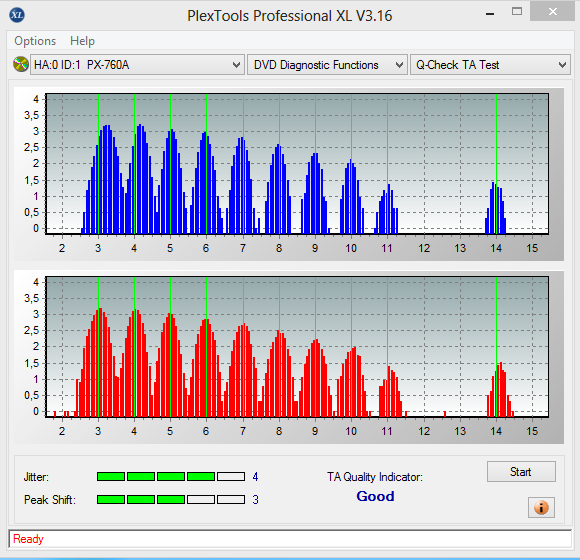The width and height of the screenshot is (580, 560).
Task: Click the Good quality result text
Action: pos(375,496)
